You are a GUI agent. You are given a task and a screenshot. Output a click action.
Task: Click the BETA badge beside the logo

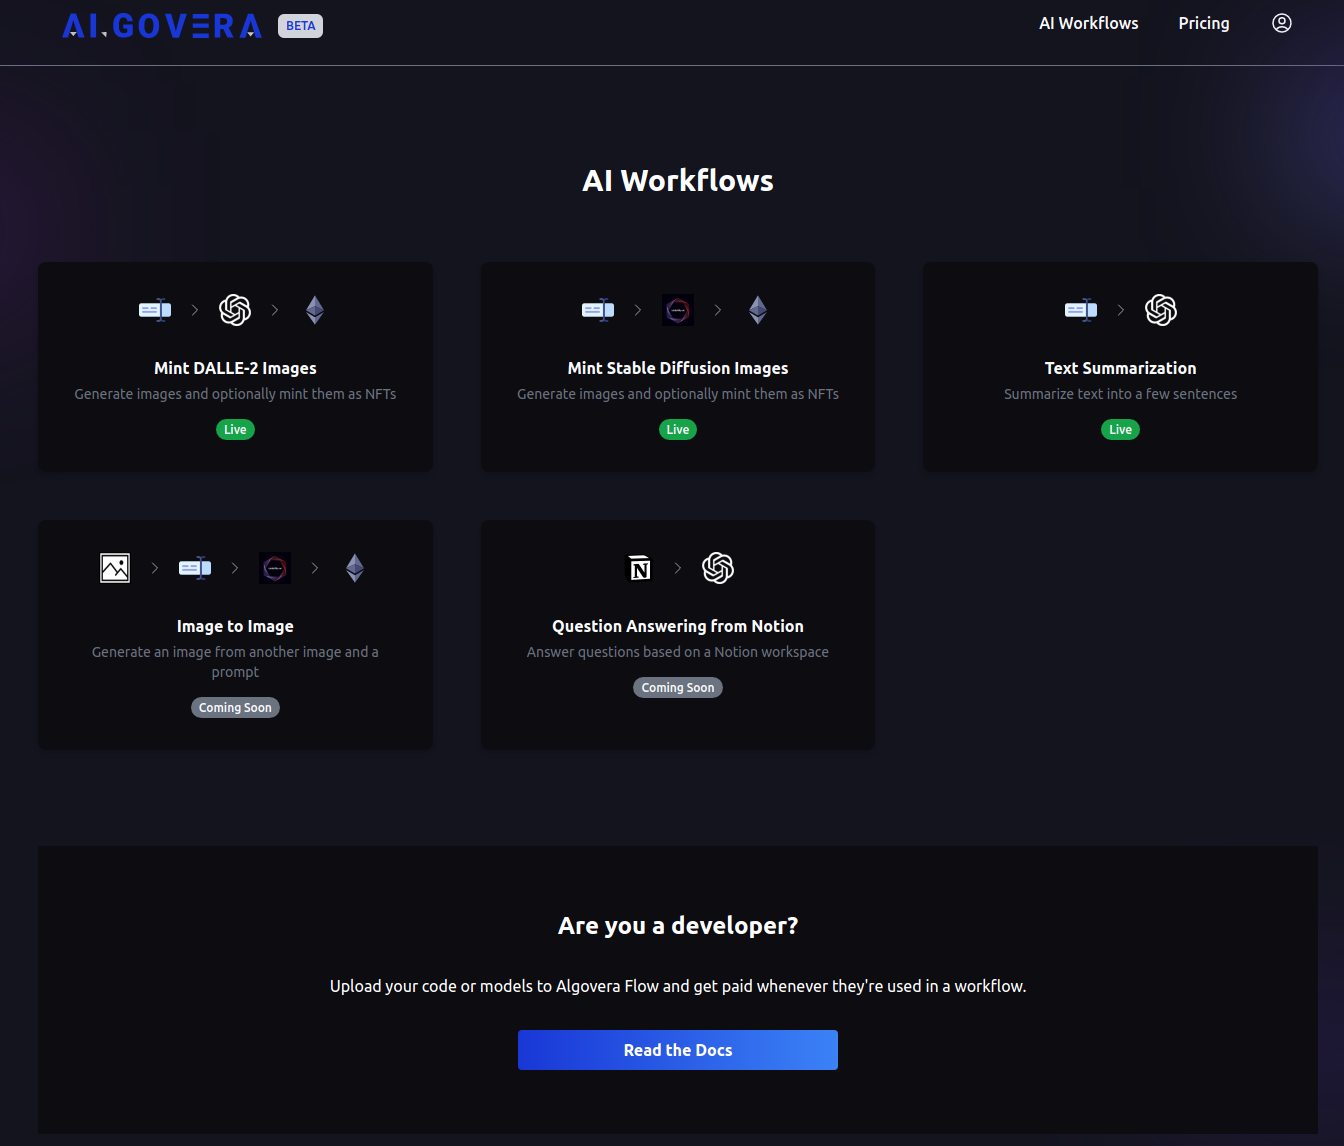(x=300, y=26)
